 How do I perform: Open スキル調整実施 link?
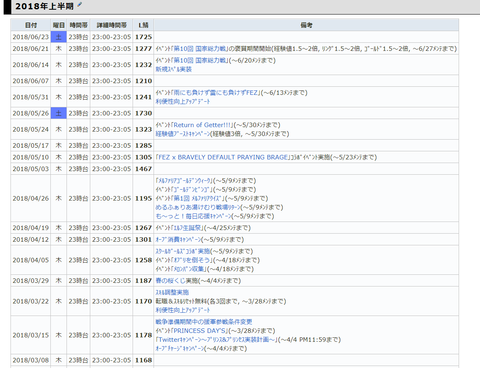pyautogui.click(x=172, y=292)
